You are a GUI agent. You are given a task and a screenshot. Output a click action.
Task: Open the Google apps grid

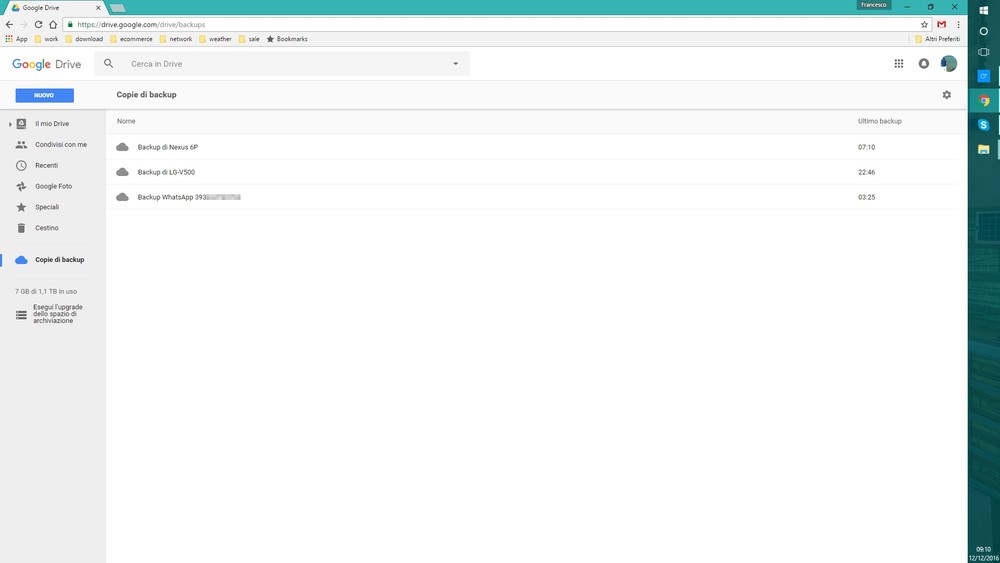899,63
